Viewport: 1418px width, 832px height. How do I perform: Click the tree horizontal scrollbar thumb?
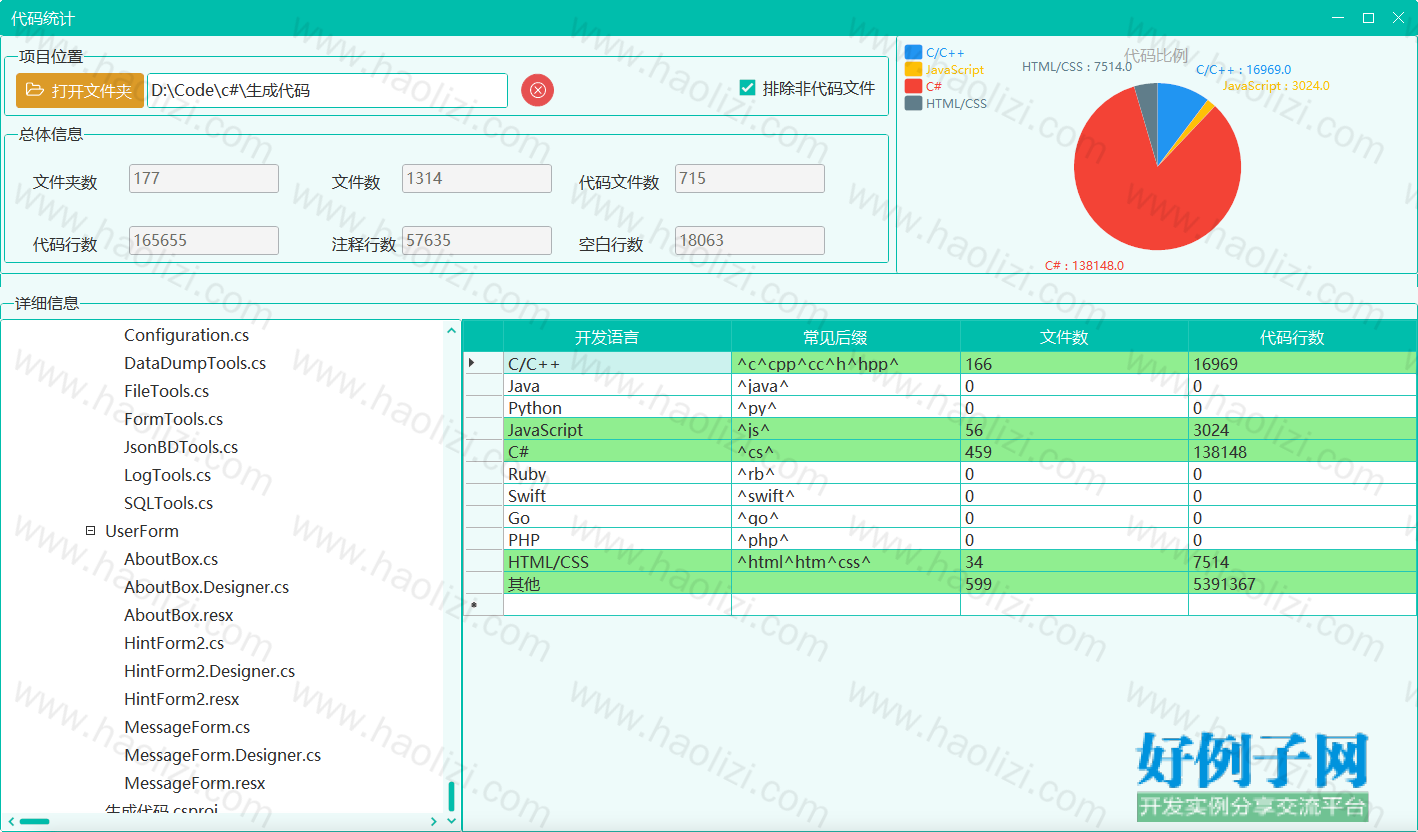click(x=35, y=822)
